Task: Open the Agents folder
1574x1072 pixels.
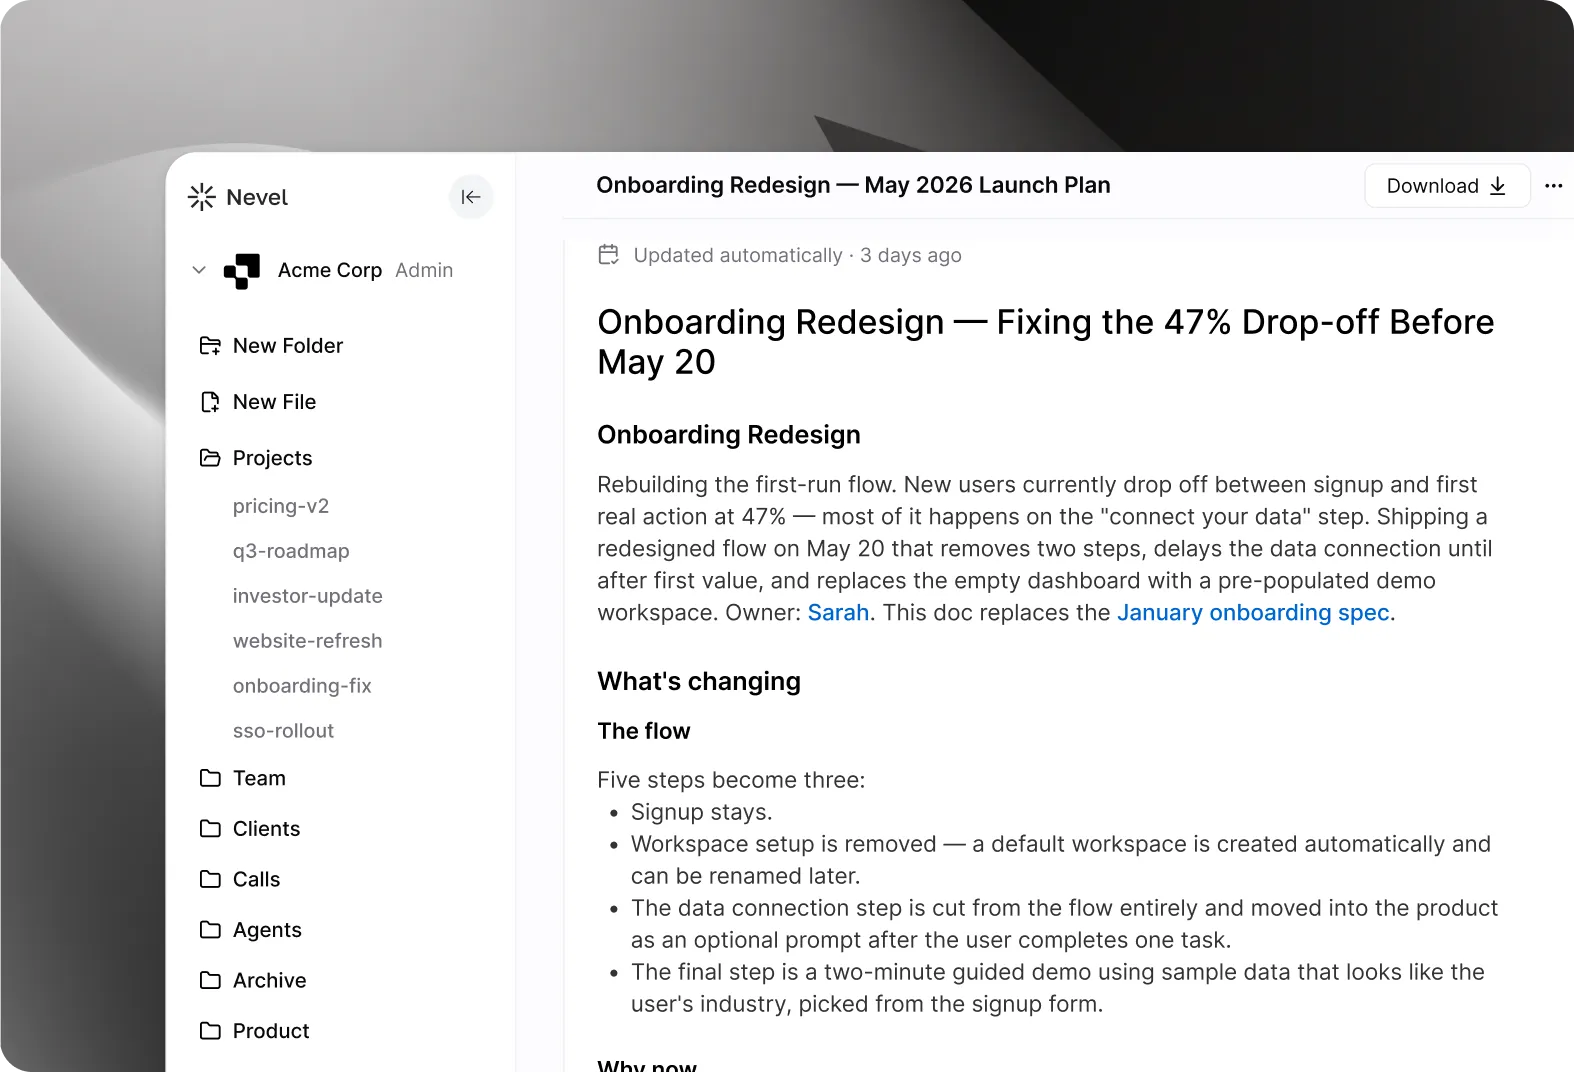Action: (266, 930)
